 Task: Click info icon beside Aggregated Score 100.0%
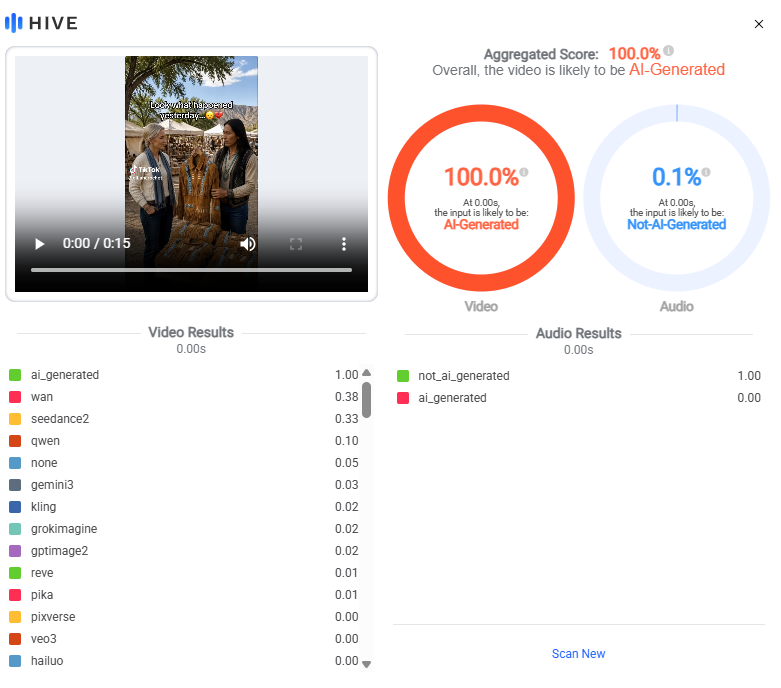point(668,50)
